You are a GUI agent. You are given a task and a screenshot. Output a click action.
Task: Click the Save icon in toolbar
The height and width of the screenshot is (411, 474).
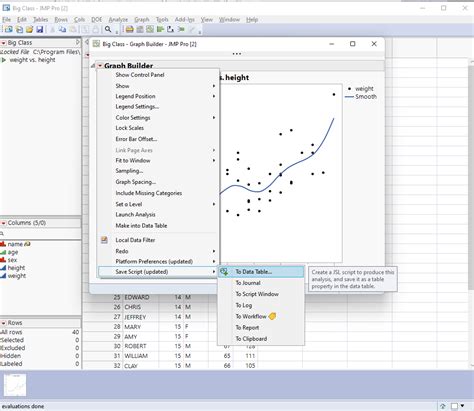(x=40, y=30)
